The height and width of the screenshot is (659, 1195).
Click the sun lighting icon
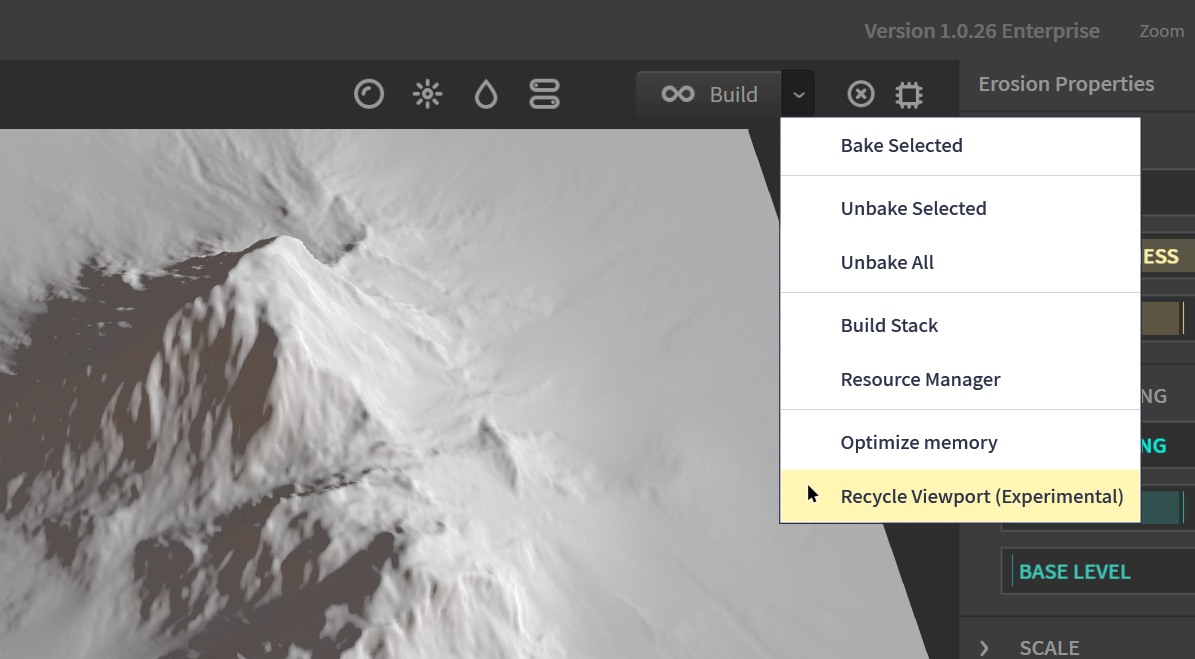pos(428,95)
